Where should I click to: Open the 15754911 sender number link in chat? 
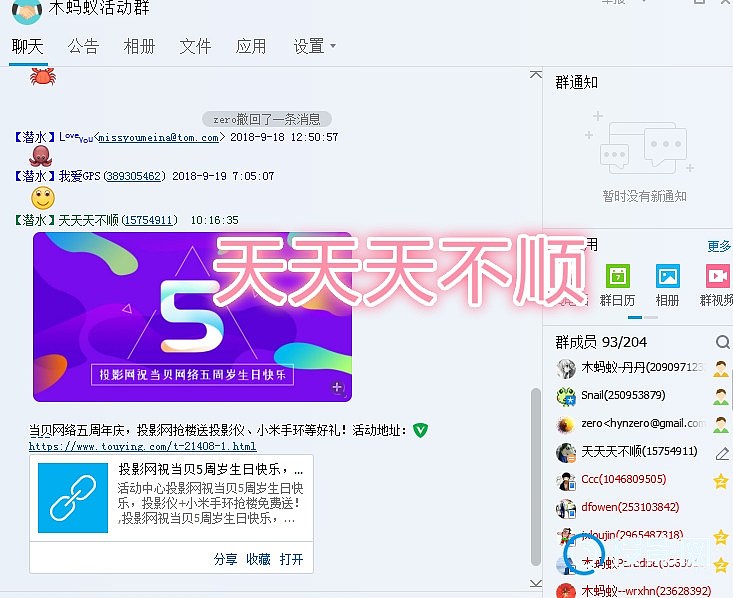pyautogui.click(x=149, y=220)
